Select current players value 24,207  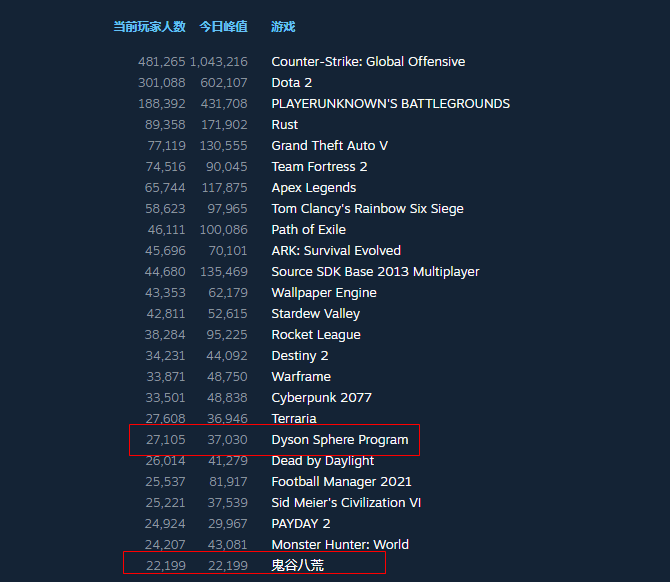pos(165,545)
